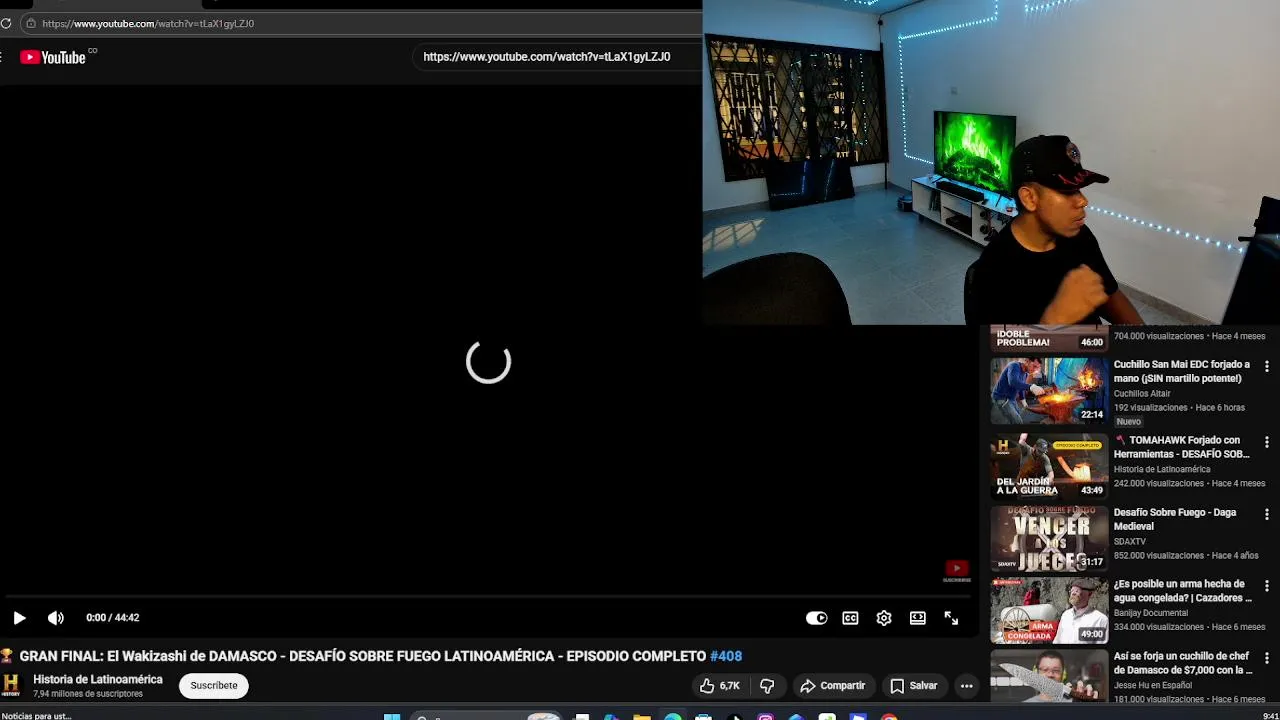
Task: Open the Damasco chef knife thumbnail
Action: [x=1049, y=677]
